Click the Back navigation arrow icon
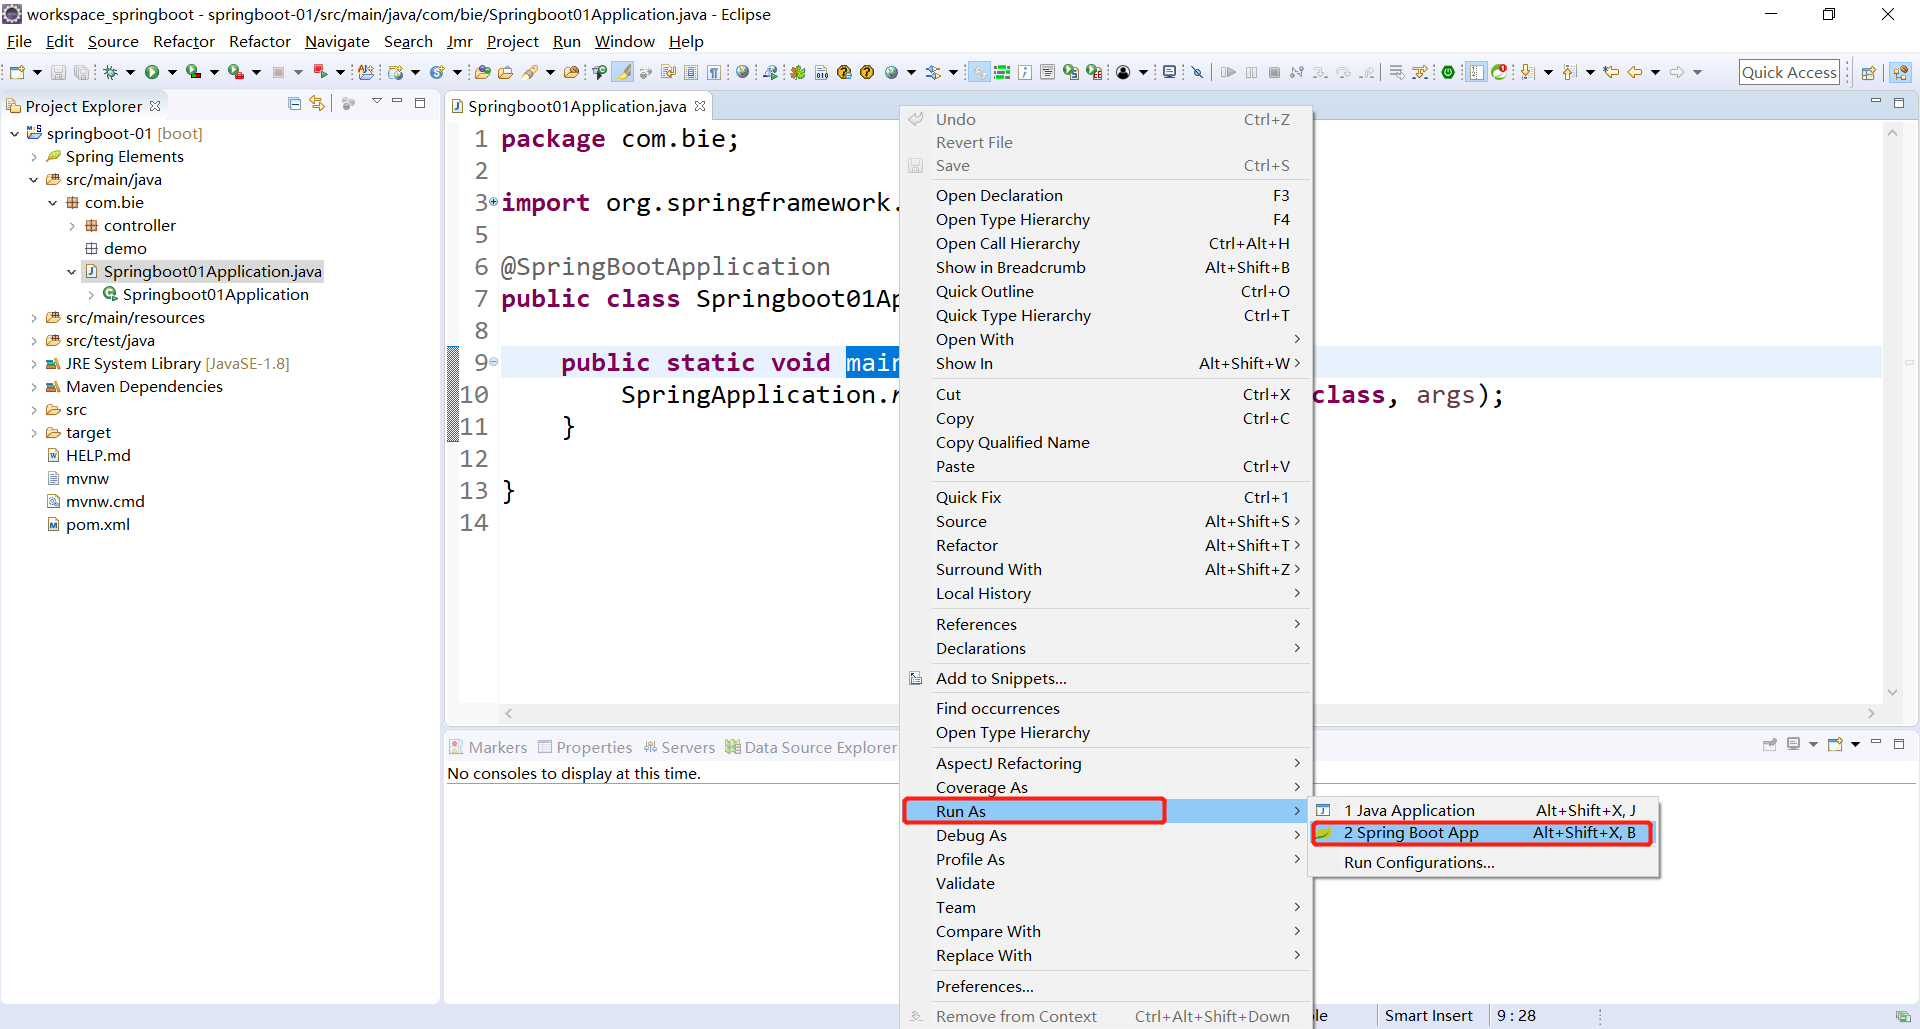Image resolution: width=1920 pixels, height=1029 pixels. coord(1635,72)
